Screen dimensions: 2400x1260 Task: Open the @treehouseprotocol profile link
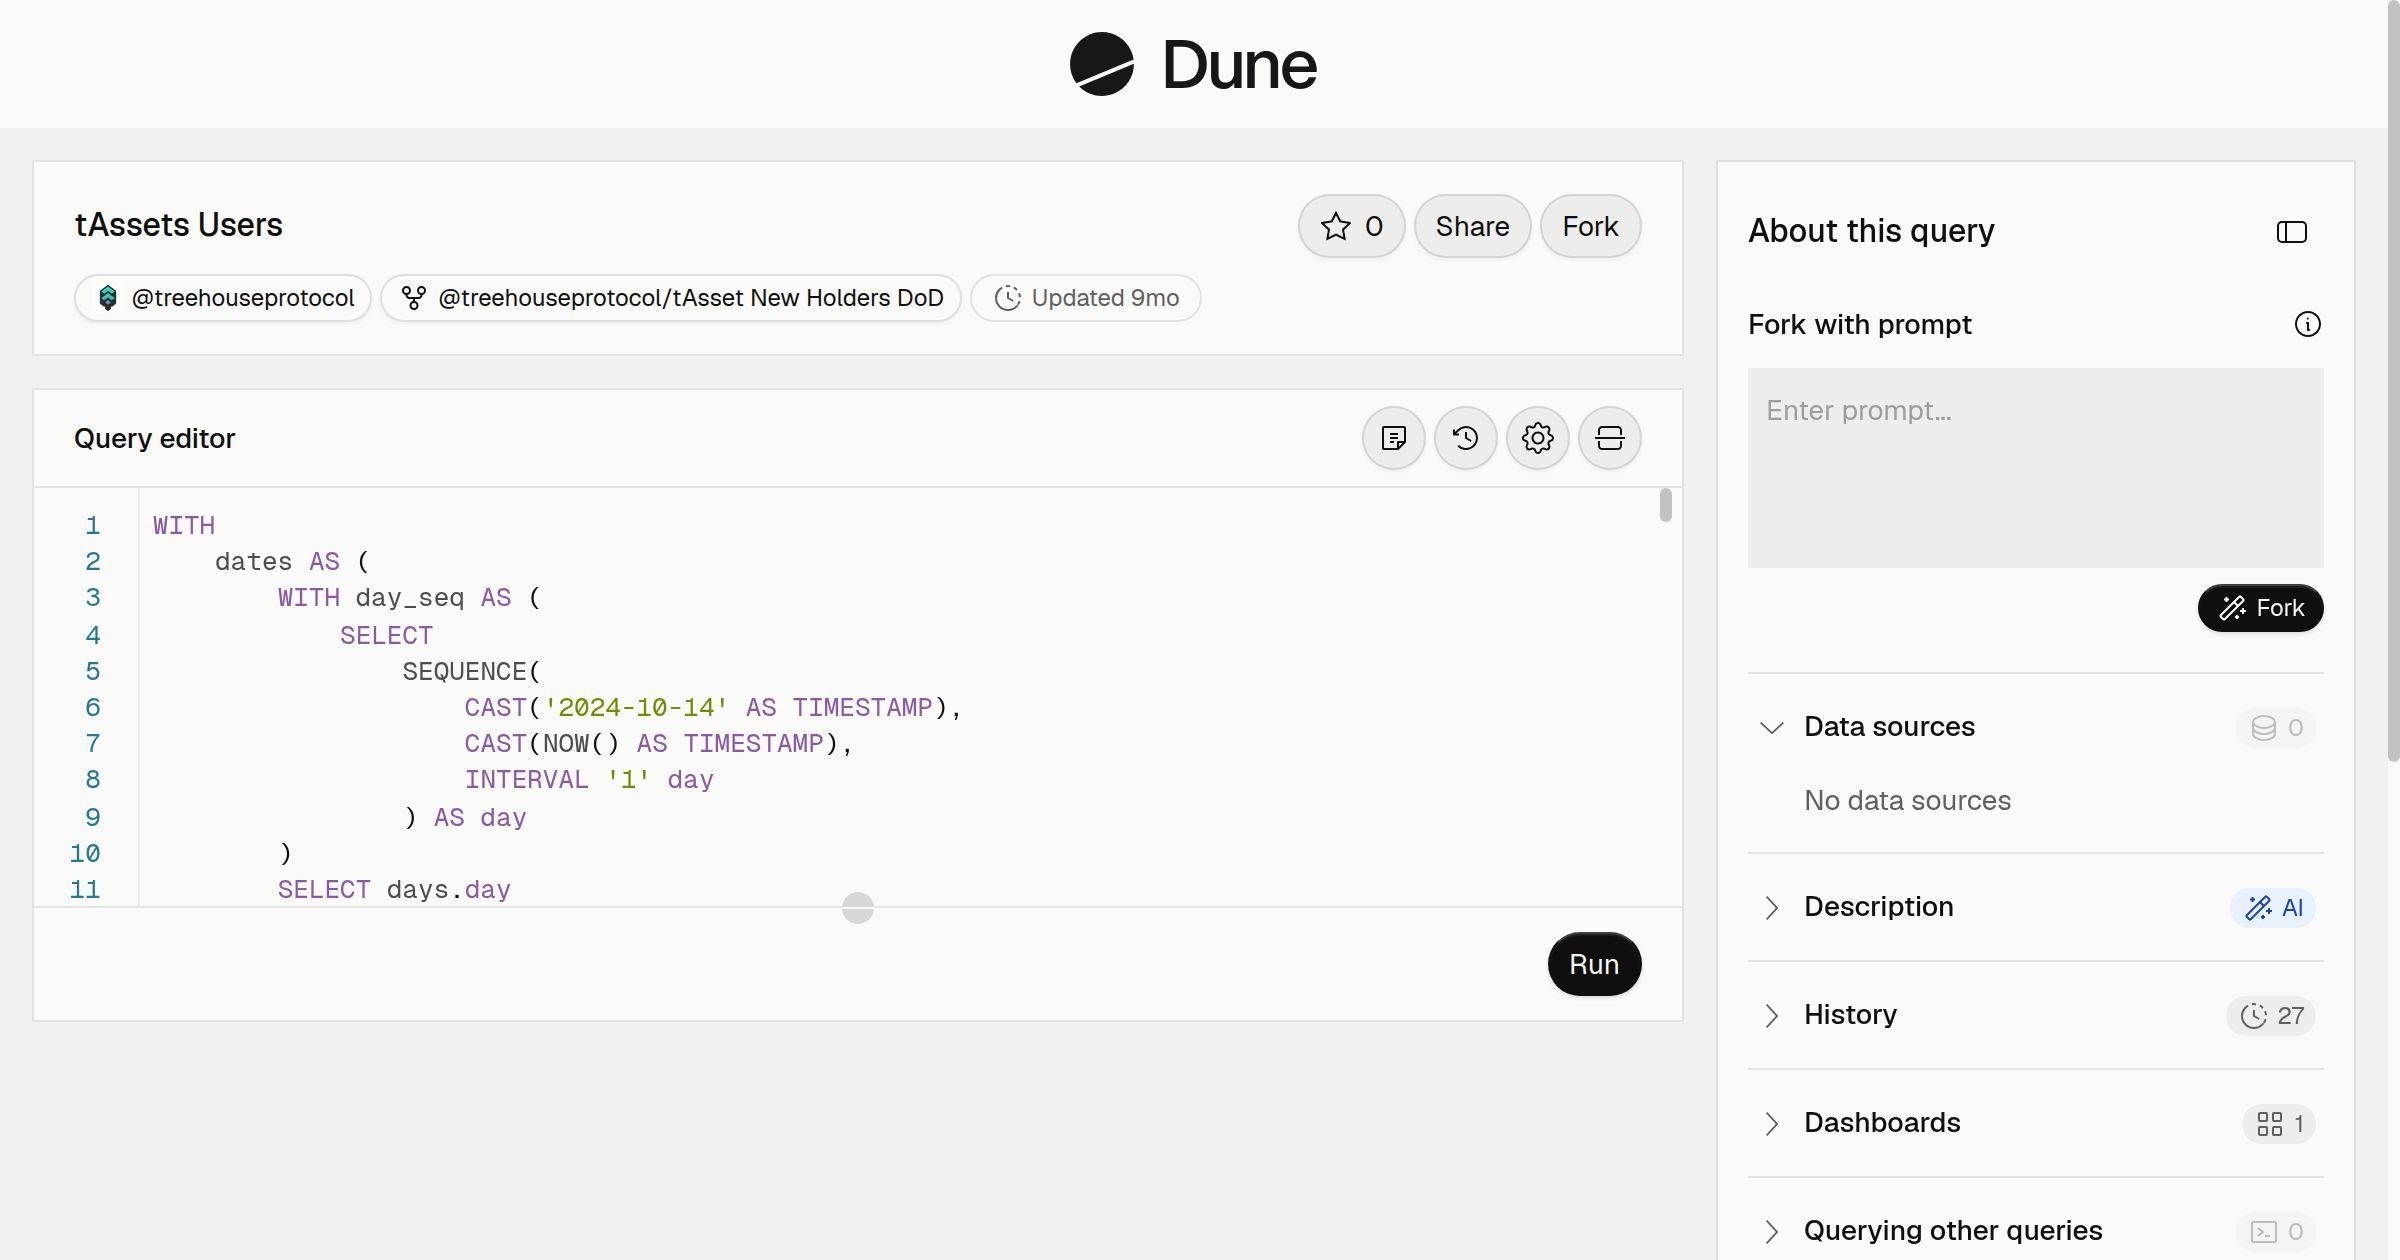point(223,298)
